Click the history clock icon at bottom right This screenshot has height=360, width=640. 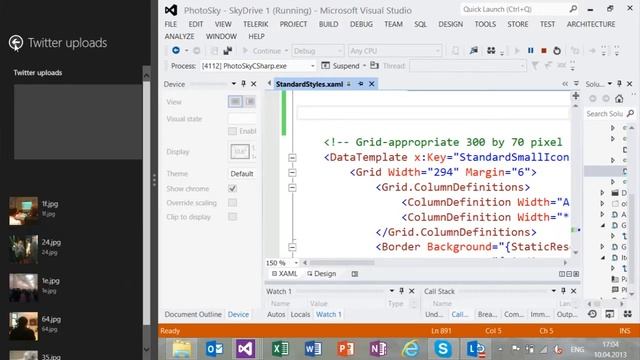click(592, 314)
